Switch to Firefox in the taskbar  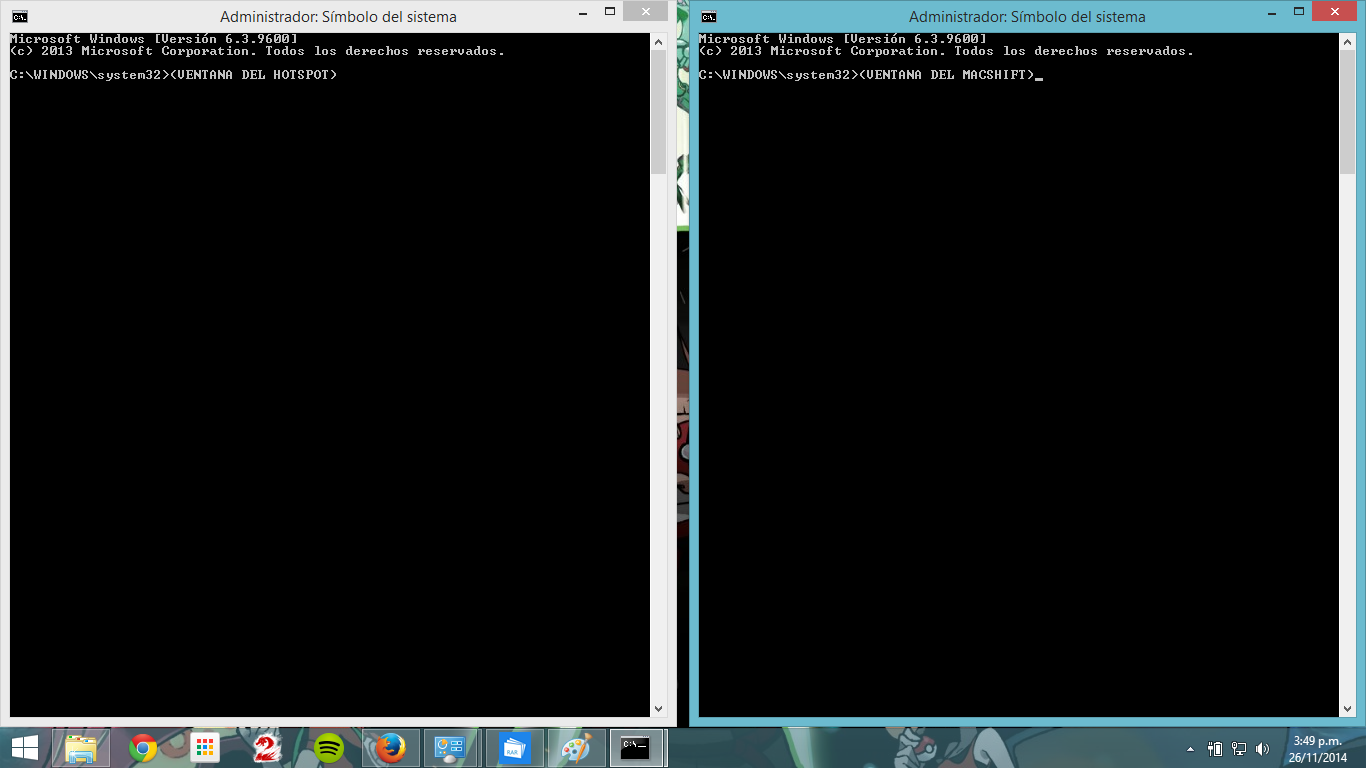tap(390, 748)
